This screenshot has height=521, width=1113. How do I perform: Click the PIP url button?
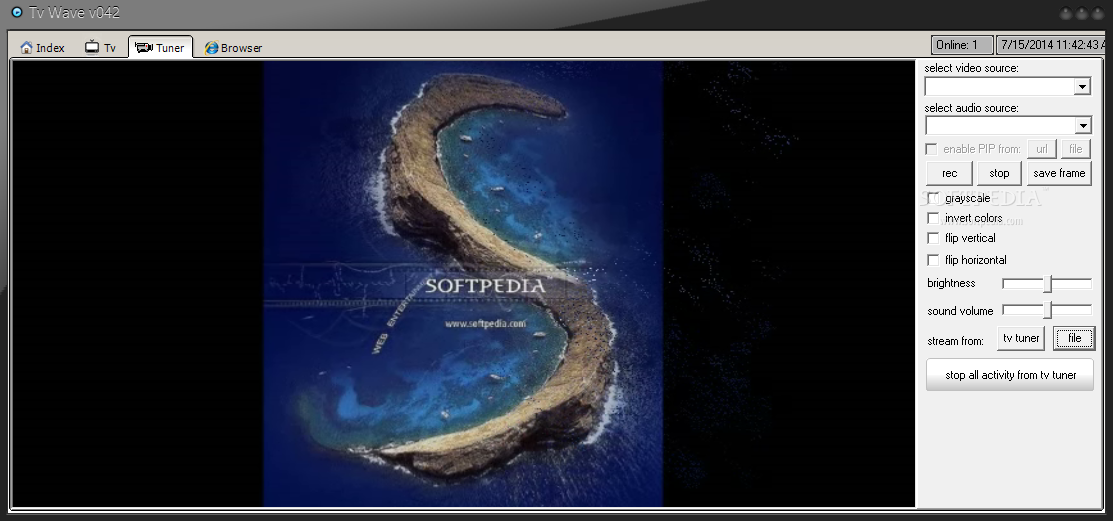coord(1041,149)
